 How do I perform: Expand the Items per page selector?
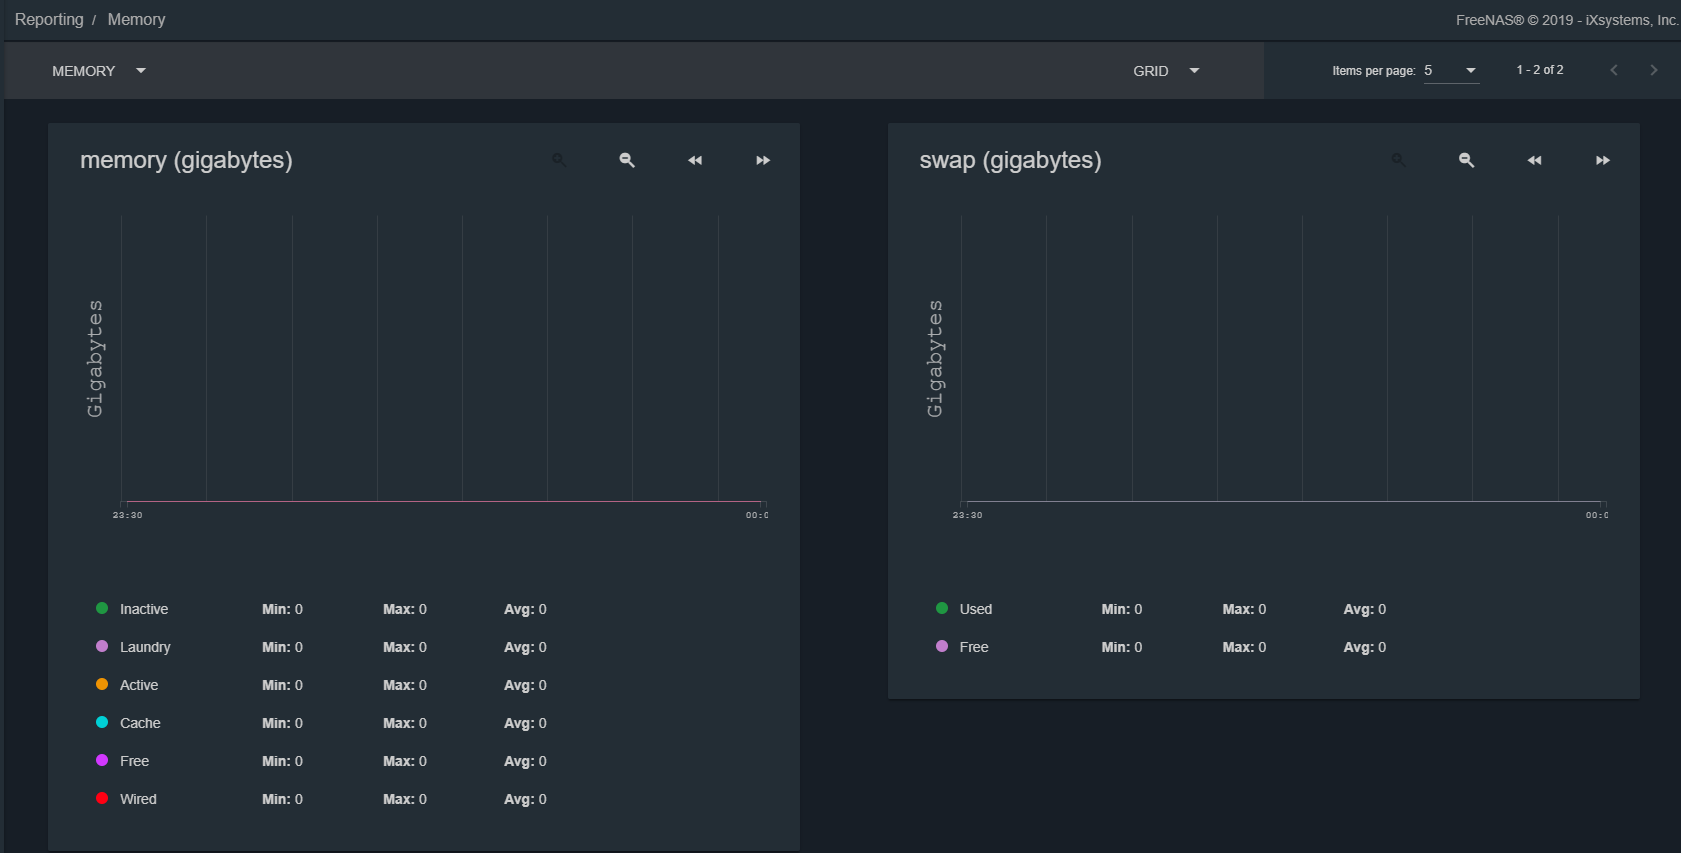pyautogui.click(x=1450, y=70)
